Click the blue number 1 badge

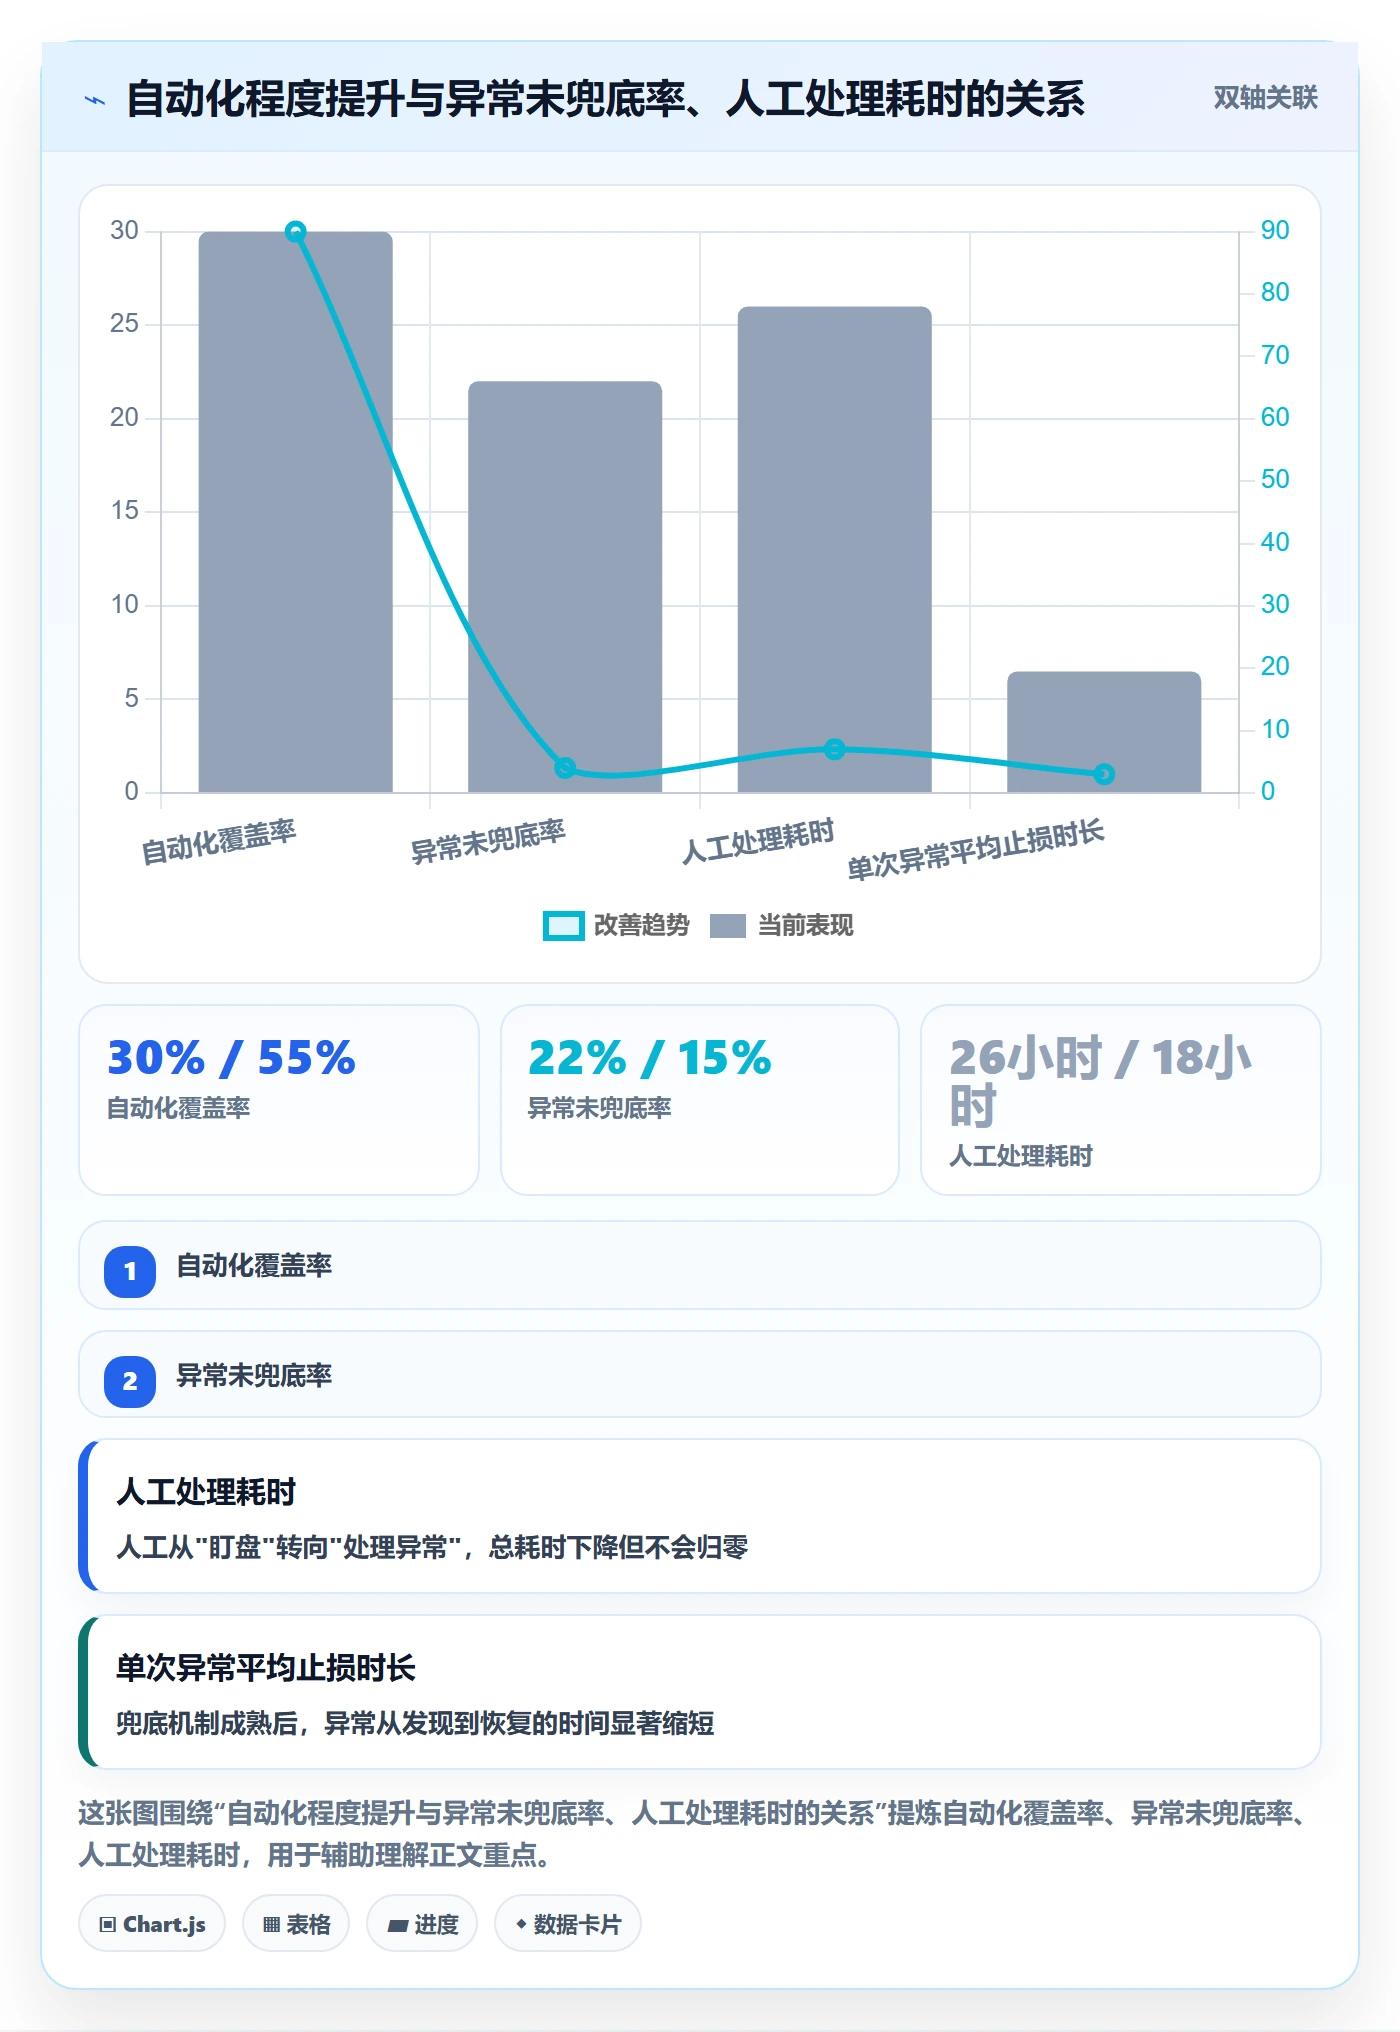click(x=130, y=1271)
